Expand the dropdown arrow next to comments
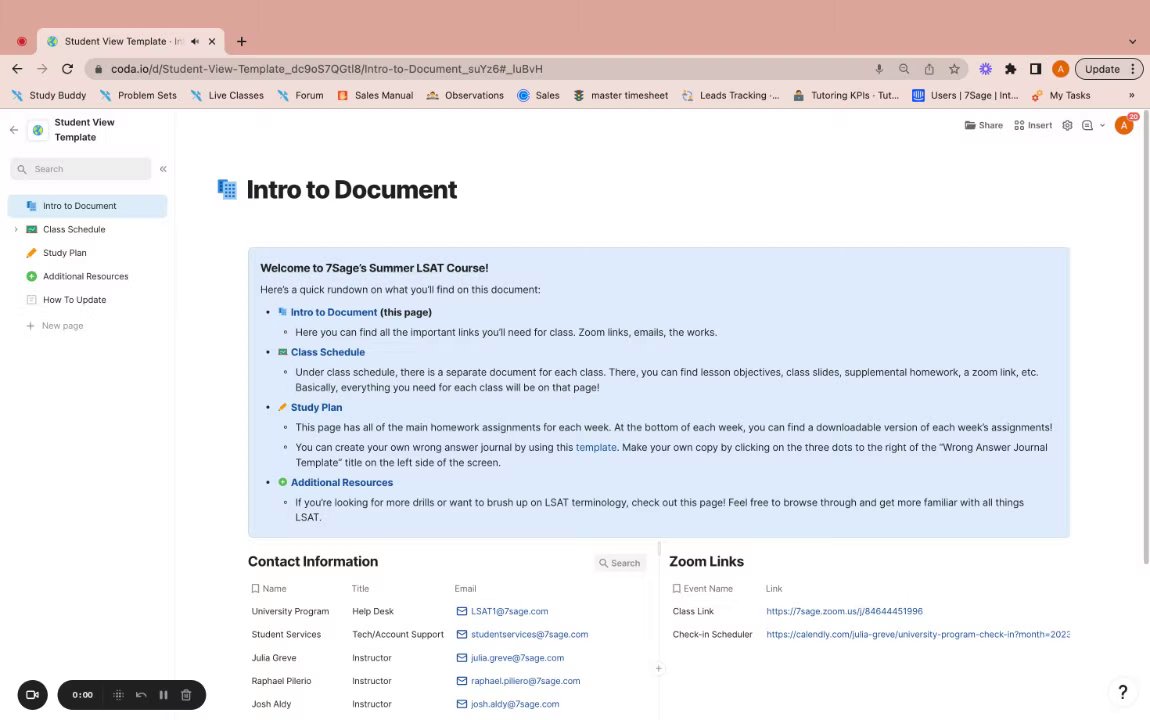1150x720 pixels. [x=1102, y=125]
